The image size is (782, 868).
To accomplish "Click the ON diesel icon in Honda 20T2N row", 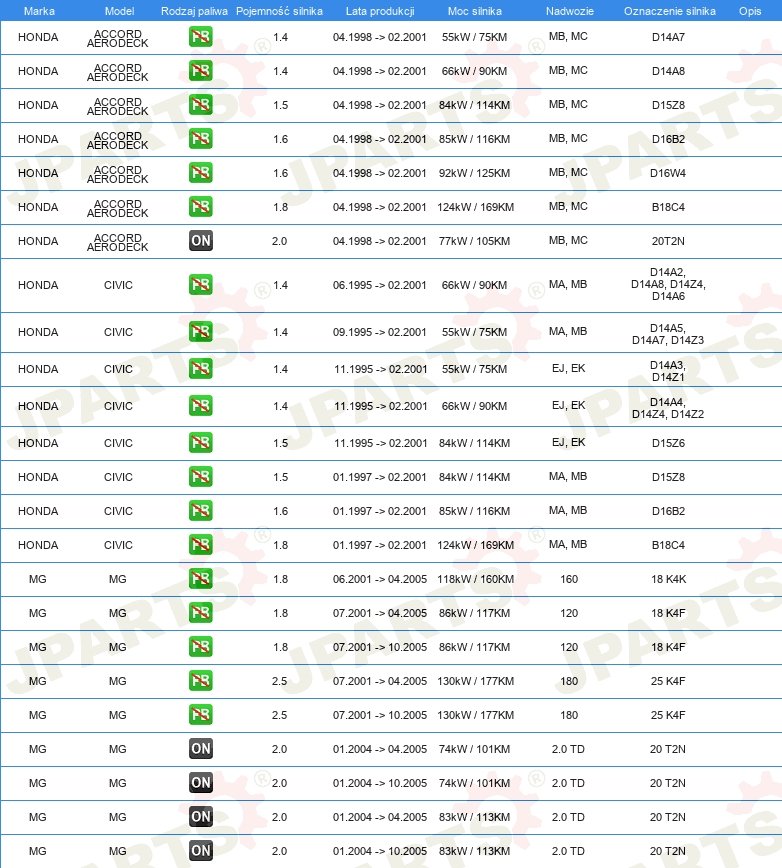I will click(x=200, y=241).
